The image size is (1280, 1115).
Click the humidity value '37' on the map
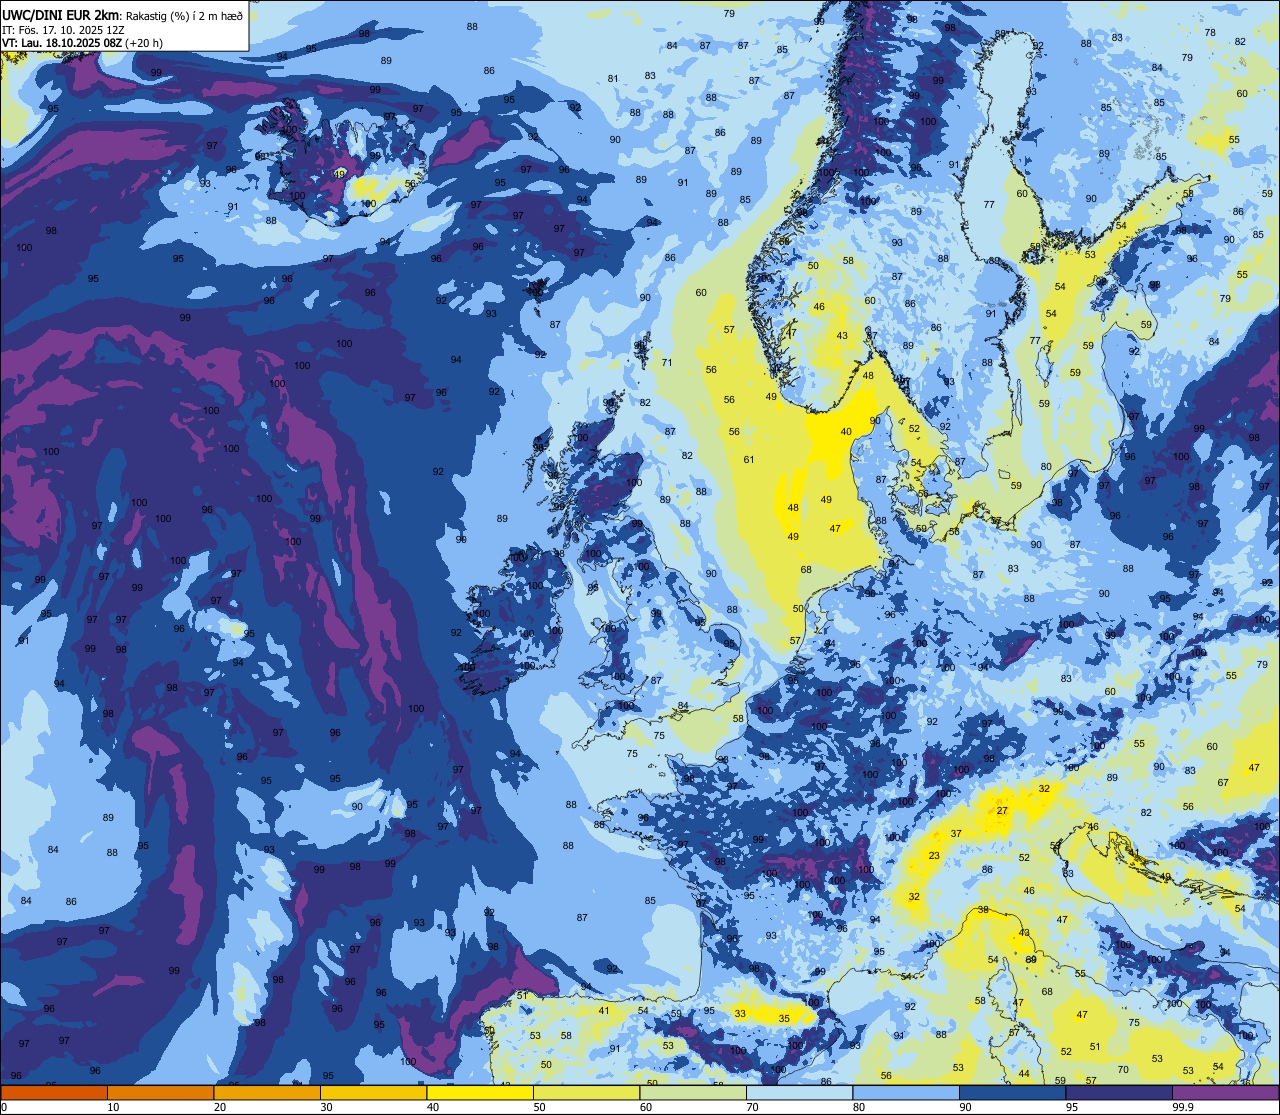(x=956, y=834)
